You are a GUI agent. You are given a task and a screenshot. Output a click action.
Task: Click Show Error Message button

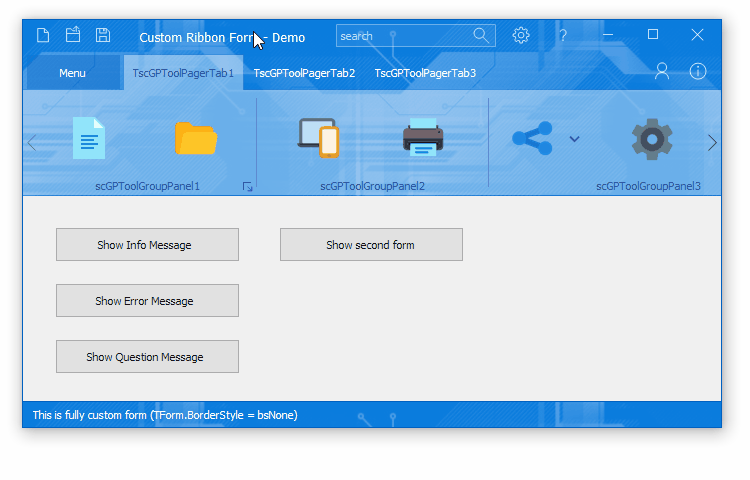click(147, 301)
